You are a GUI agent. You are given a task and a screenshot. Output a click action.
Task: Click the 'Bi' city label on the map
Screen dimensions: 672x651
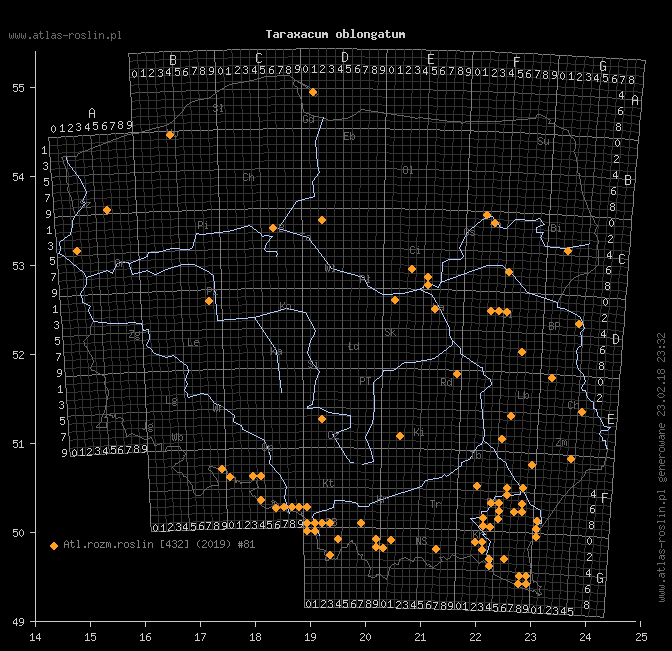pyautogui.click(x=556, y=228)
